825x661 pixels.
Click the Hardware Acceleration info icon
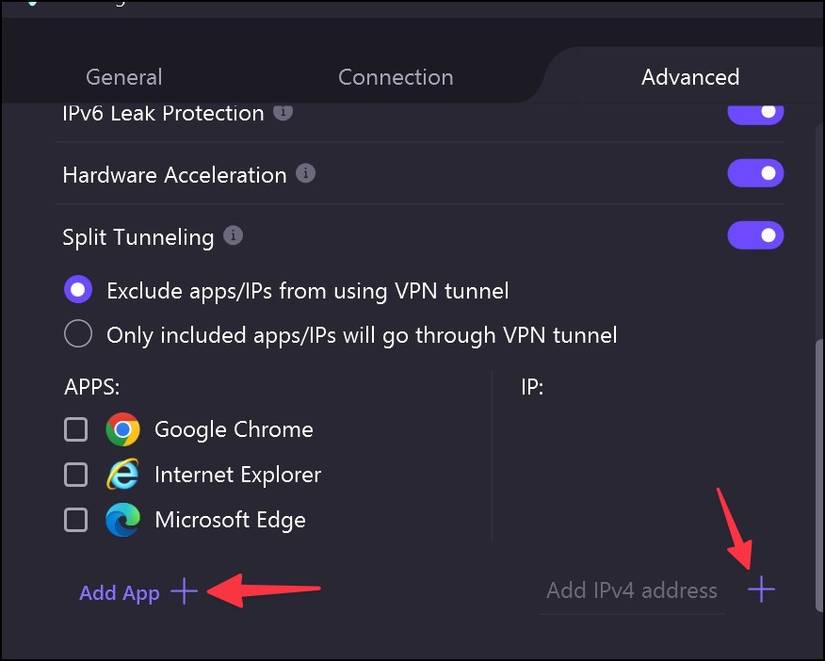pyautogui.click(x=305, y=173)
